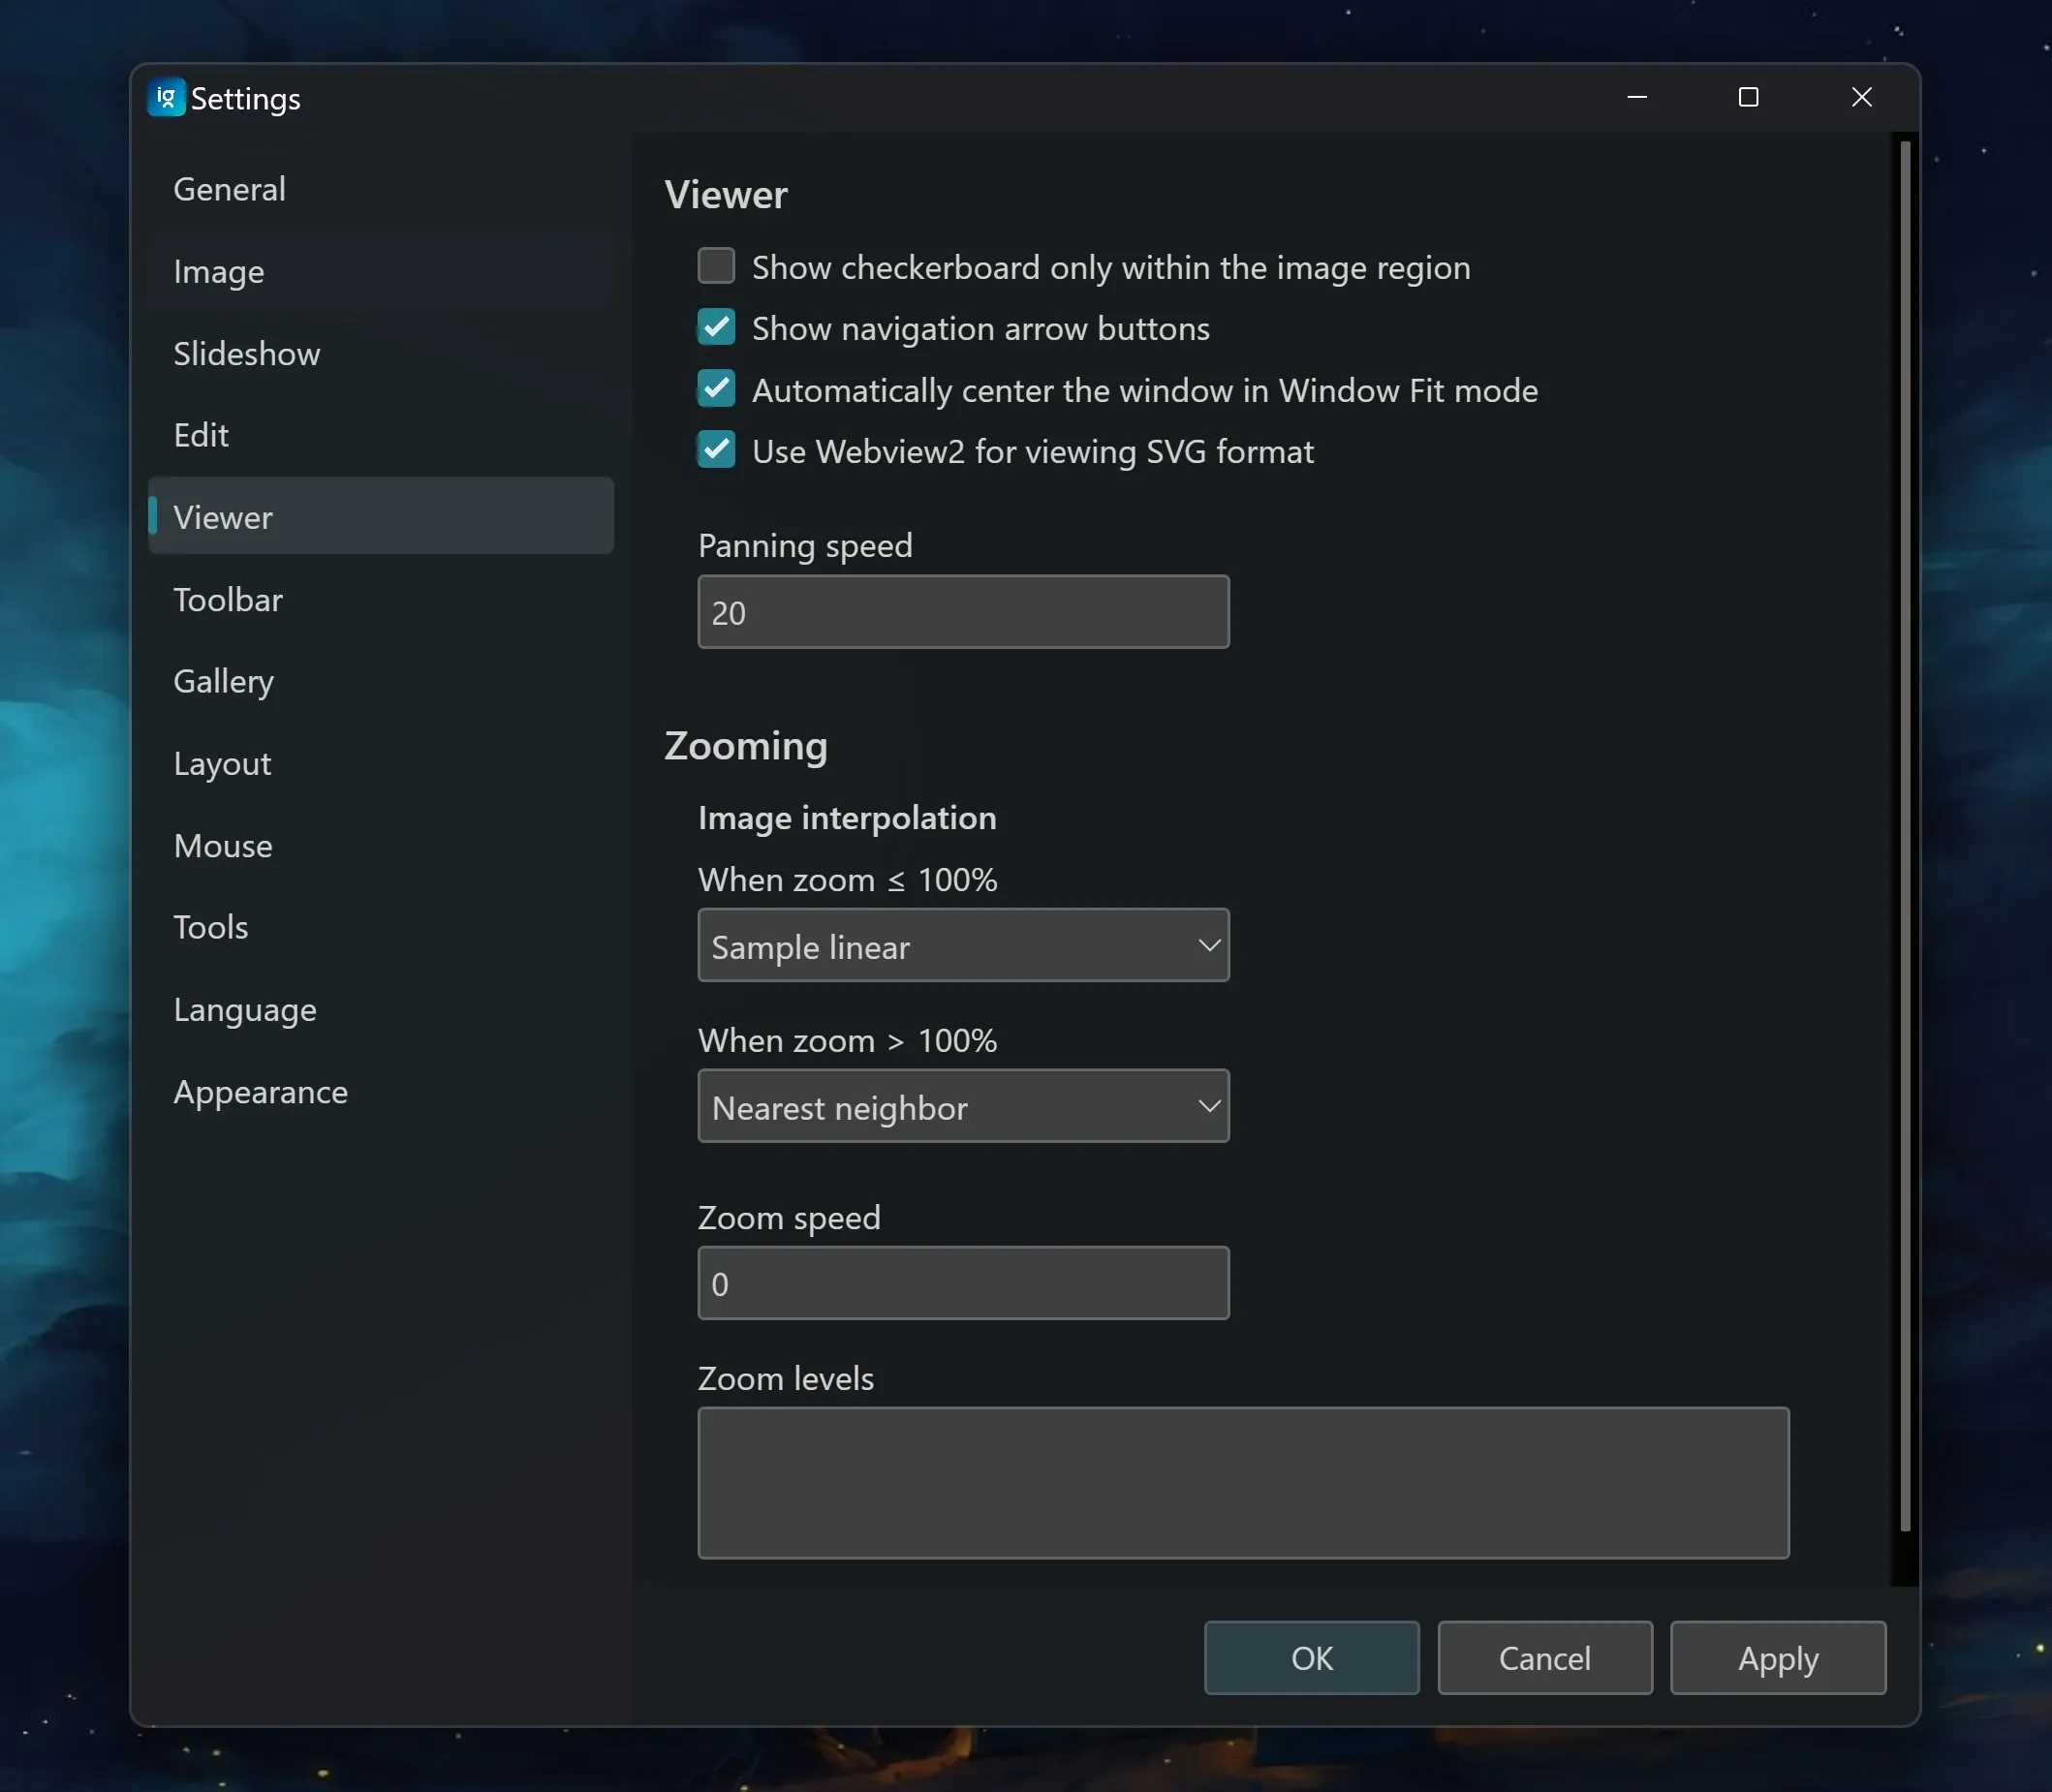Viewport: 2052px width, 1792px height.
Task: Click the ImageGlass app icon in title bar
Action: (166, 98)
